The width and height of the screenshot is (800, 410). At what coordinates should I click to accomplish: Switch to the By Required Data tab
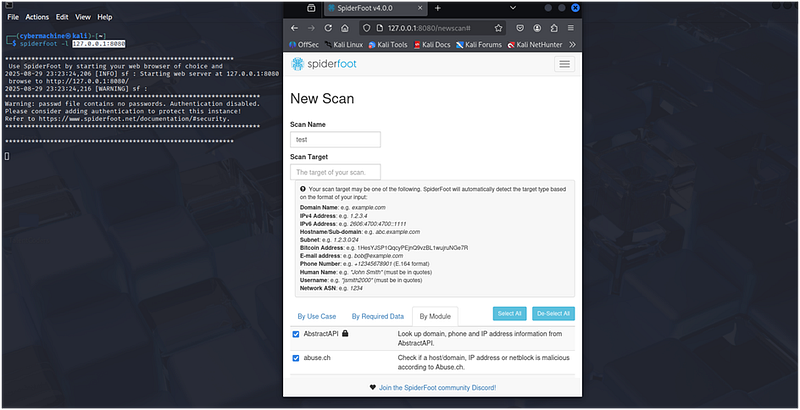pyautogui.click(x=378, y=316)
